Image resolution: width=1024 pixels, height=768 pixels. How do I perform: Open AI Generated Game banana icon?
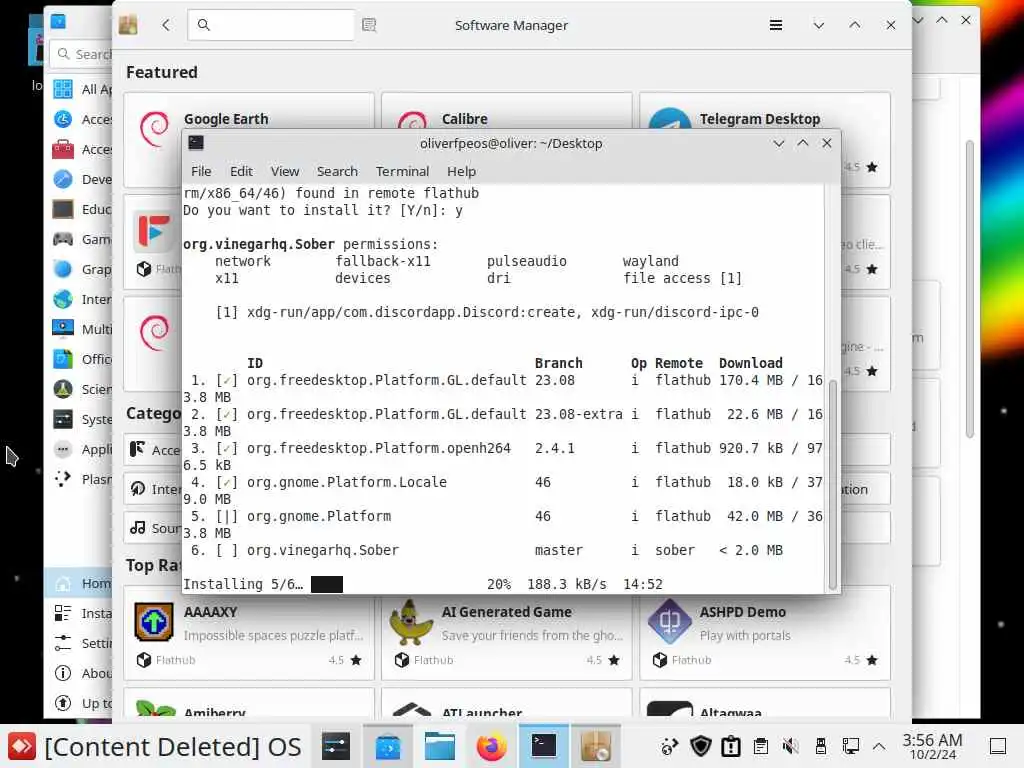click(411, 622)
